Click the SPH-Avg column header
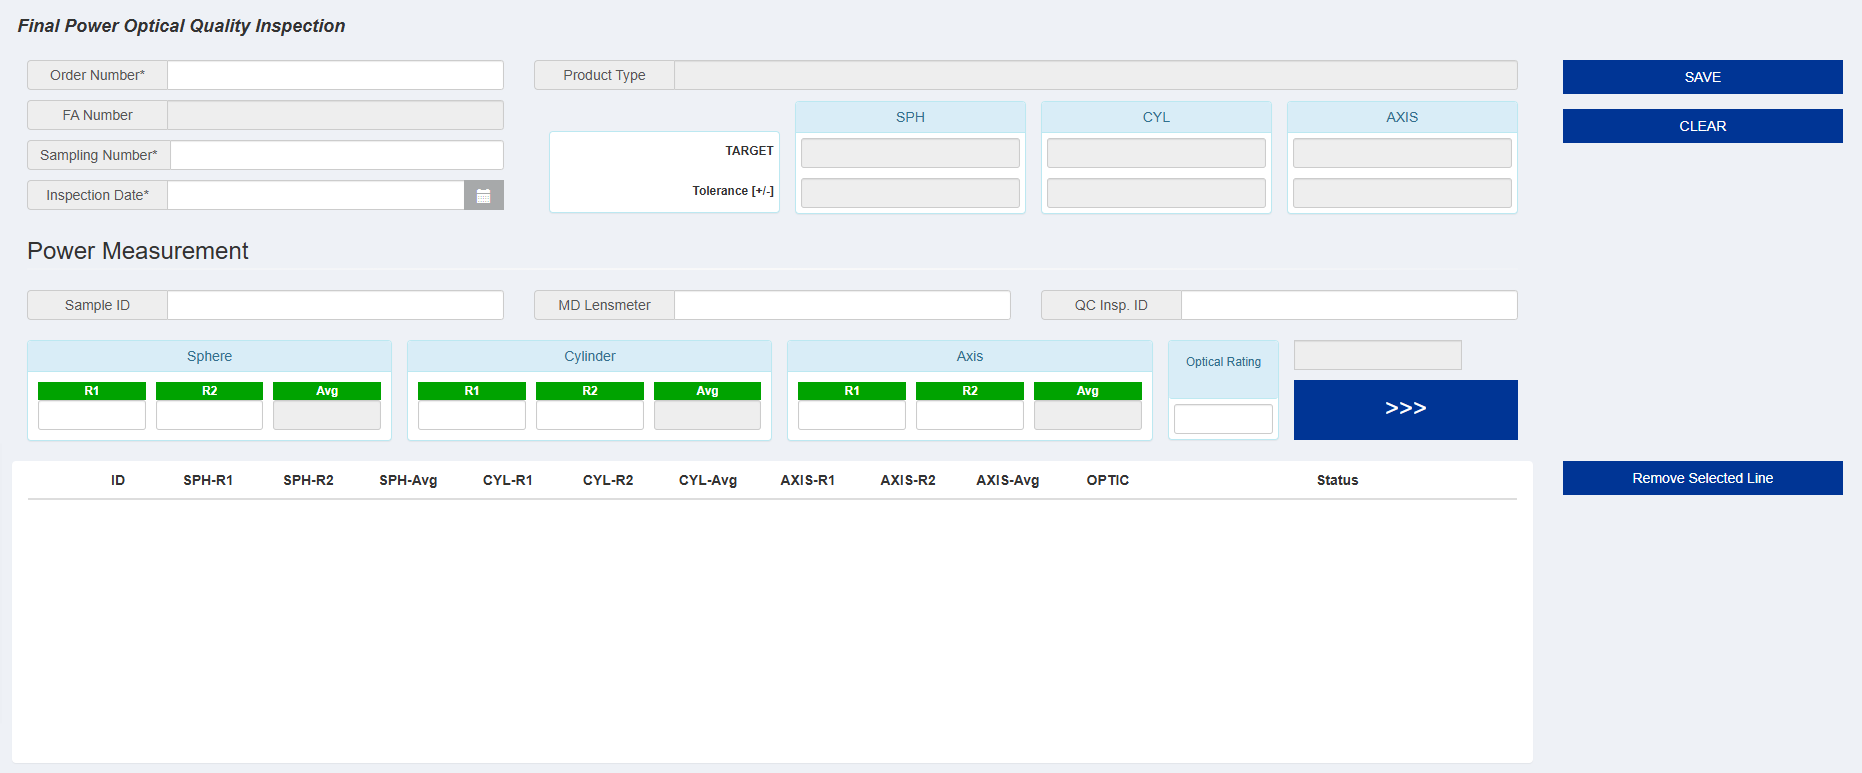1862x773 pixels. click(408, 480)
